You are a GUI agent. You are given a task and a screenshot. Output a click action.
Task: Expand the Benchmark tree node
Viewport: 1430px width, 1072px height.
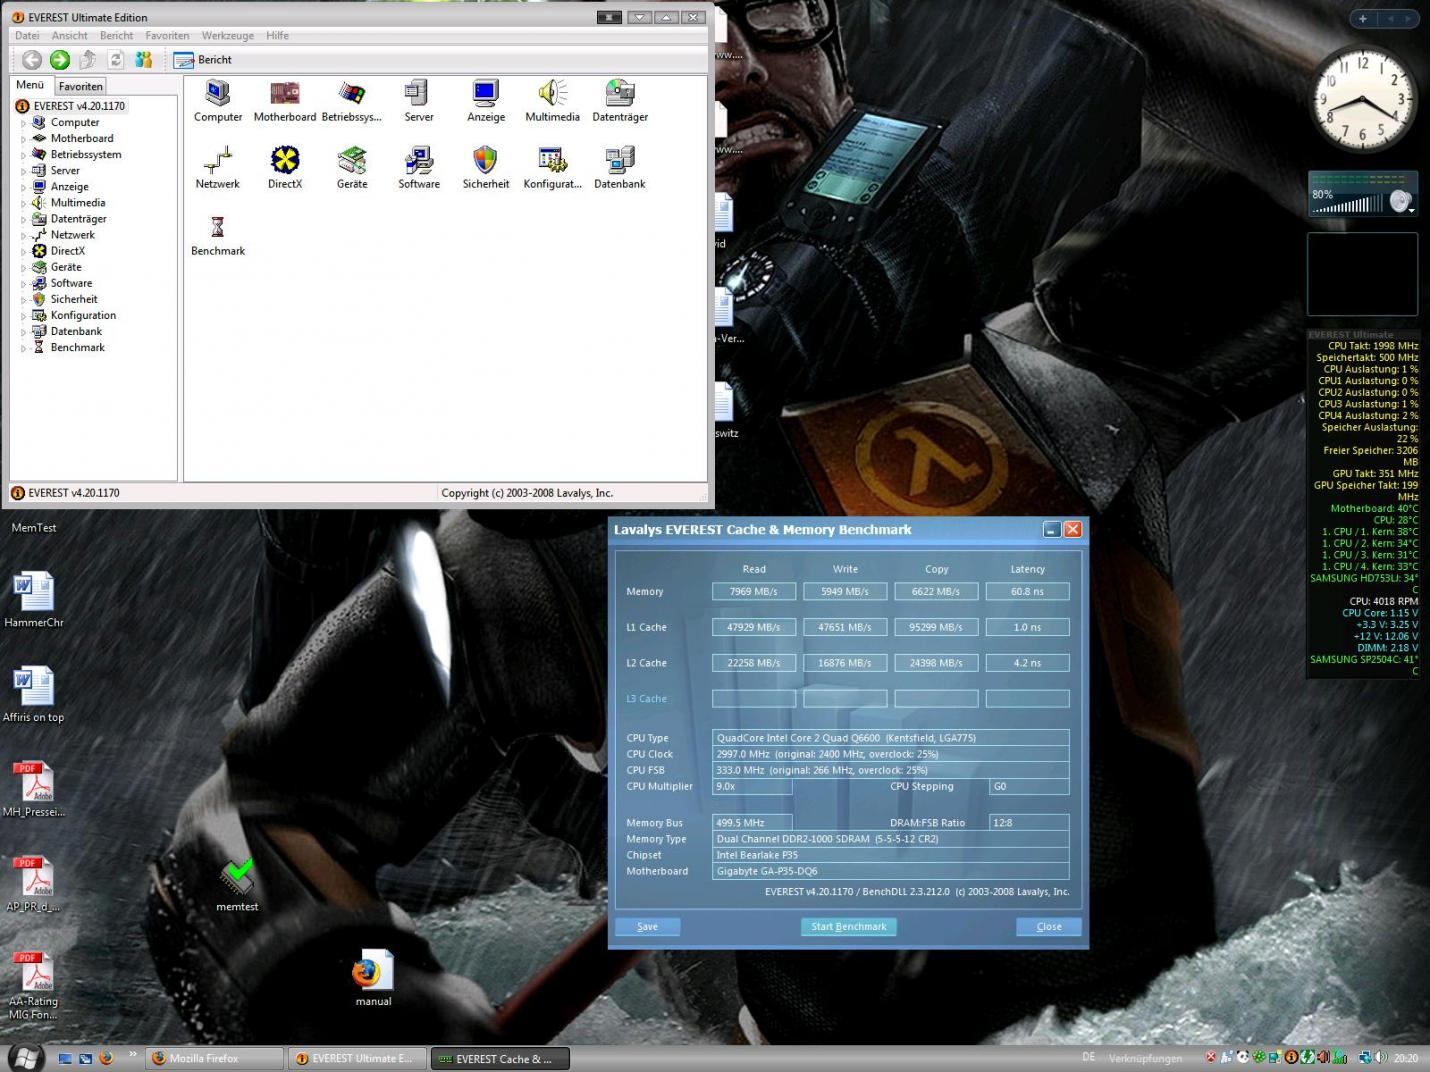point(24,348)
